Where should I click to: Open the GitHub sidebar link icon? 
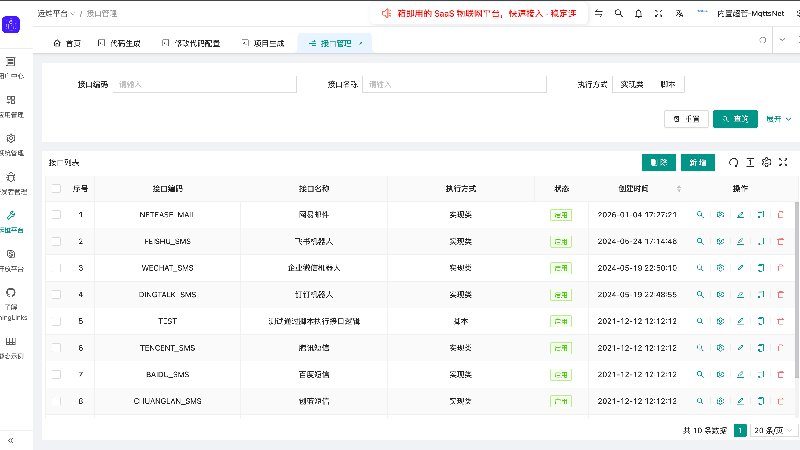[11, 292]
